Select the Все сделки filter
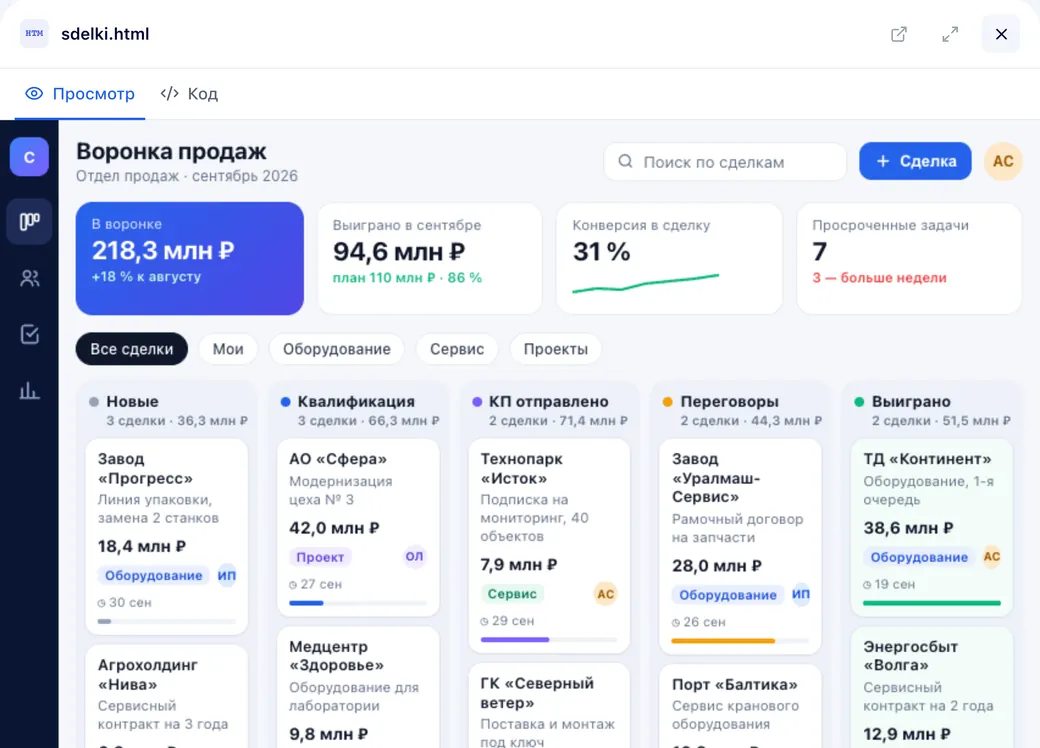This screenshot has width=1040, height=748. coord(131,349)
